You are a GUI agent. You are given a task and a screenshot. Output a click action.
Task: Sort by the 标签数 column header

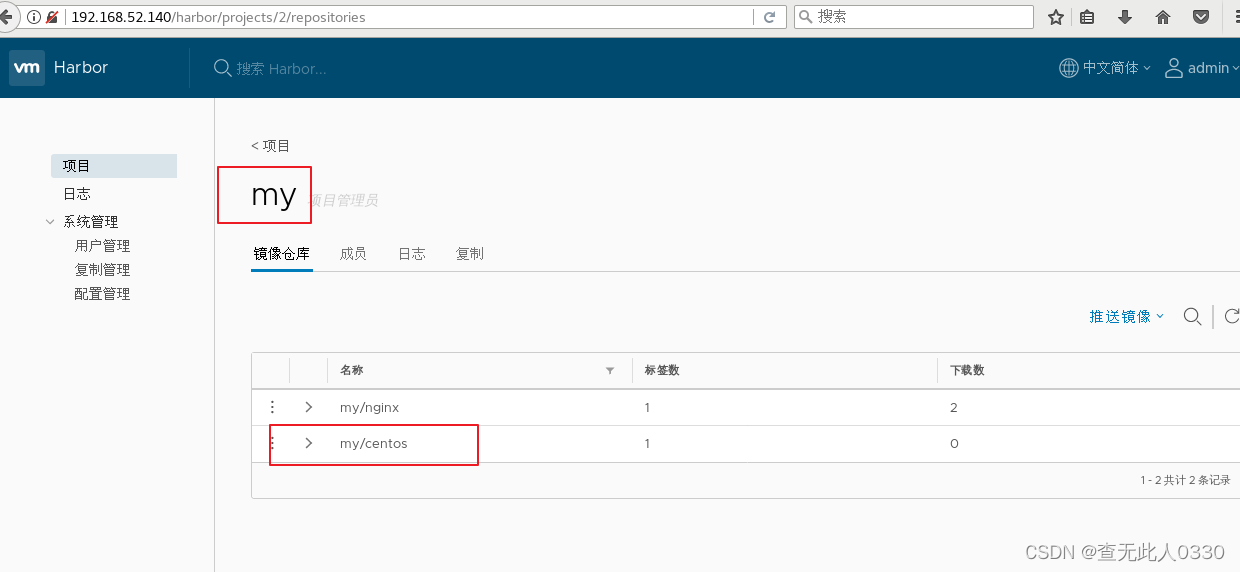(x=662, y=370)
